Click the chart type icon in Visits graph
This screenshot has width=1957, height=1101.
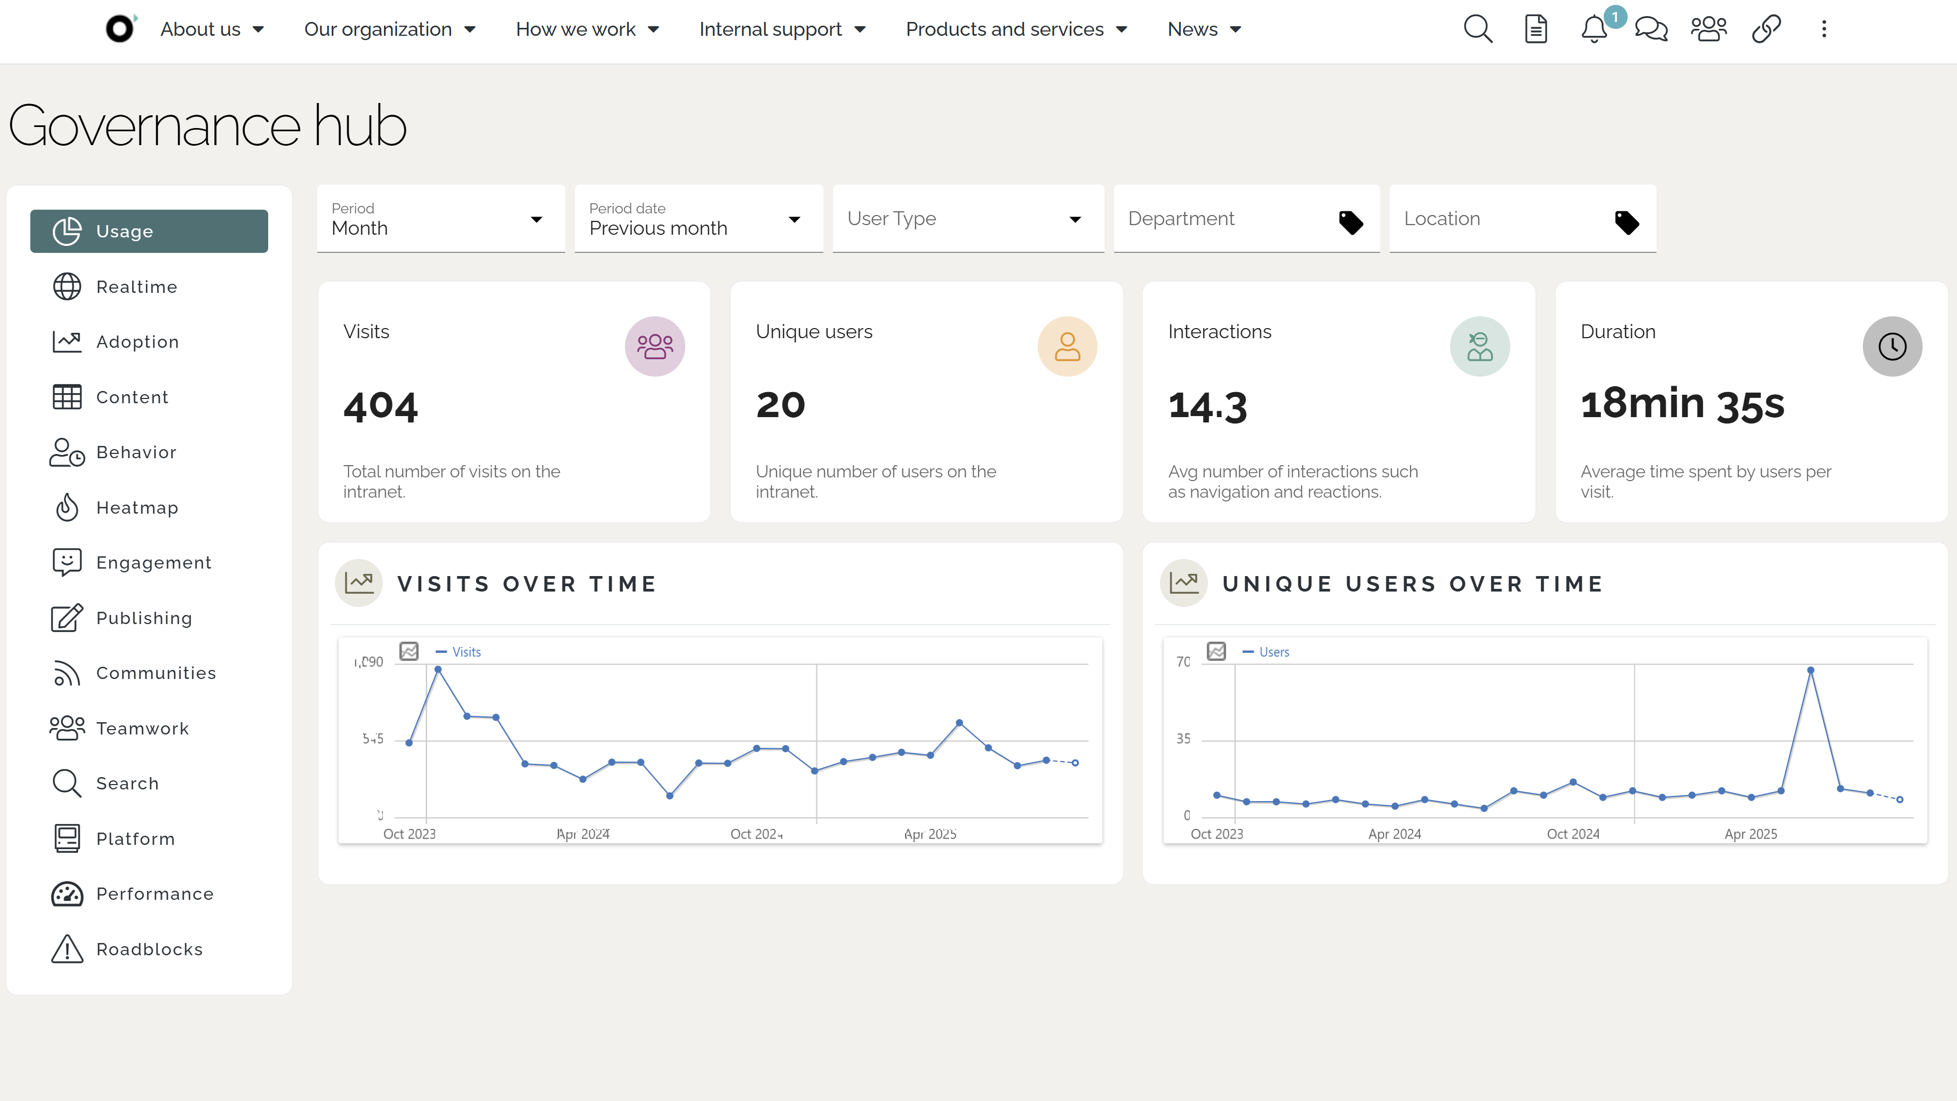tap(409, 651)
